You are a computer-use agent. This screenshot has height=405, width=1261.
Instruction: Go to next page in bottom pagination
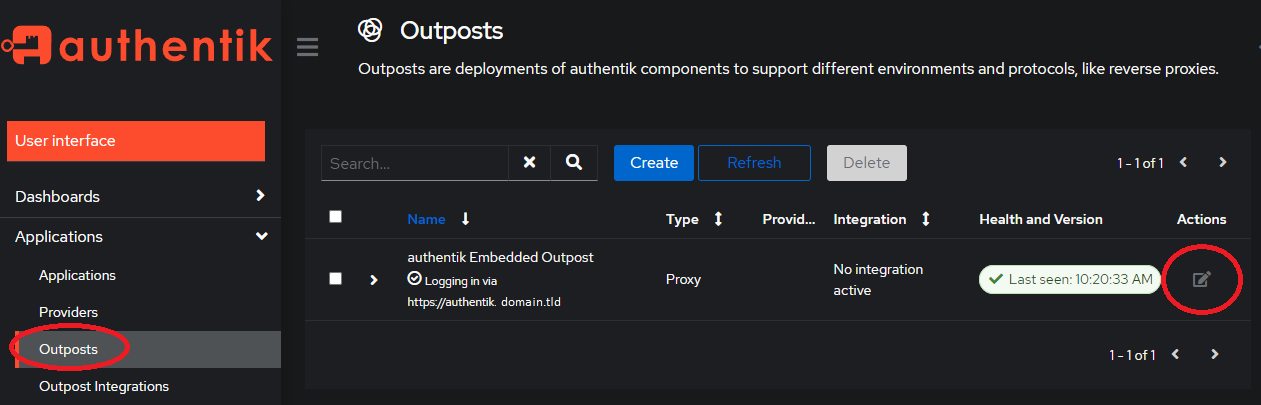pos(1214,354)
